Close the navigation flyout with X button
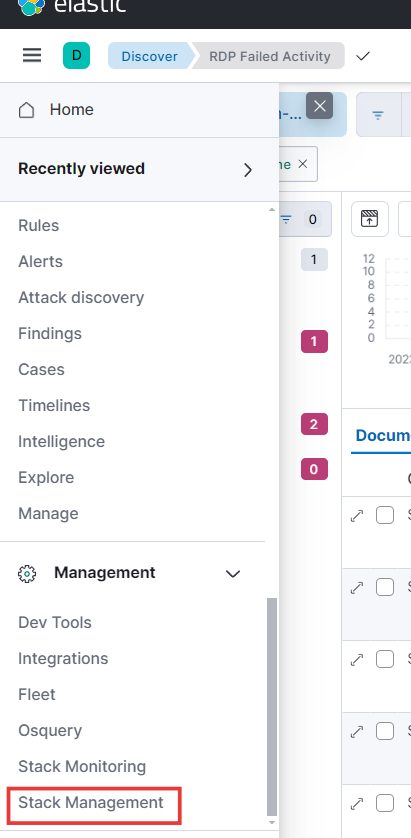411x838 pixels. [320, 106]
